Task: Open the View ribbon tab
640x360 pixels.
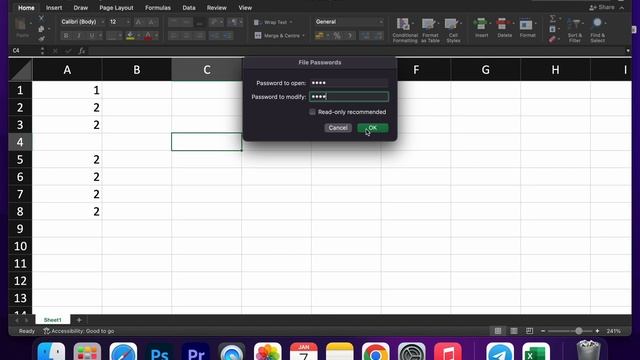Action: click(x=245, y=8)
